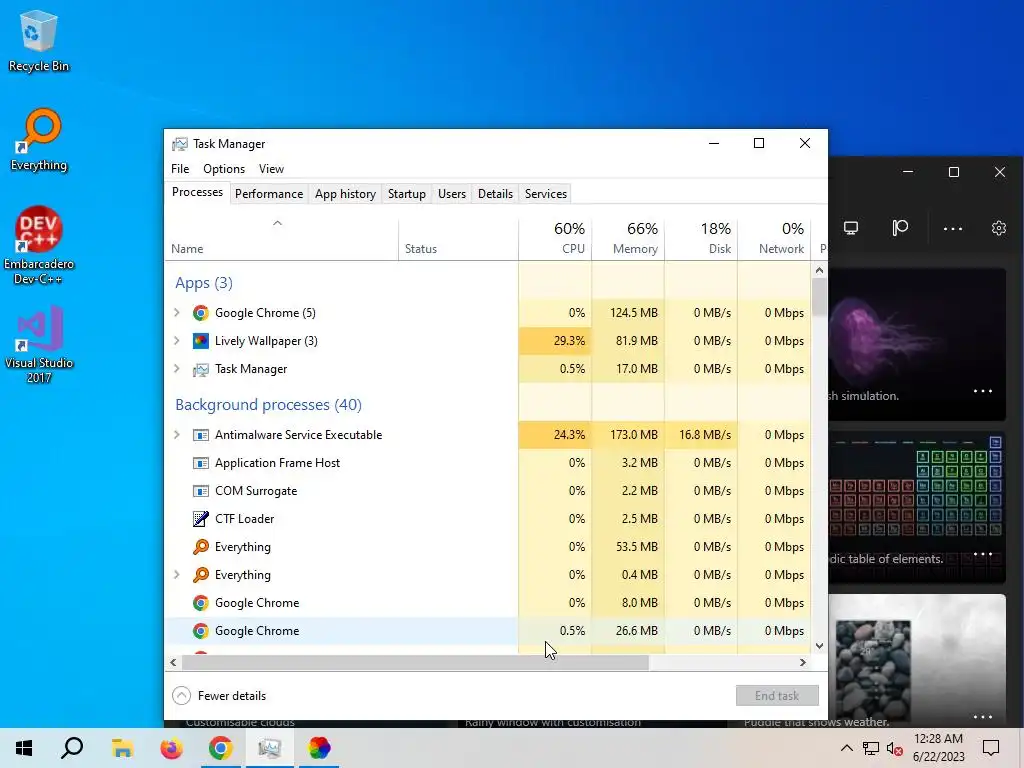This screenshot has width=1024, height=768.
Task: Expand the Task Manager process group
Action: tap(176, 369)
